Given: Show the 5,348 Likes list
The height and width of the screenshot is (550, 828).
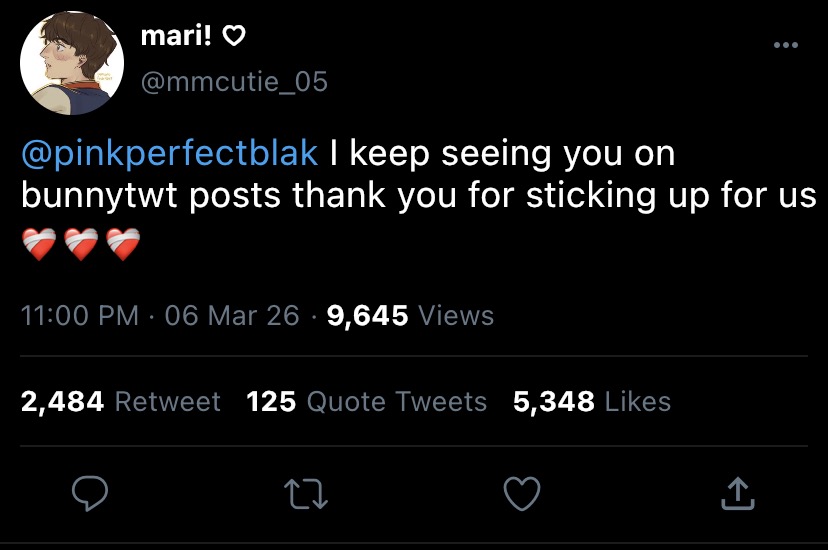Looking at the screenshot, I should 591,402.
